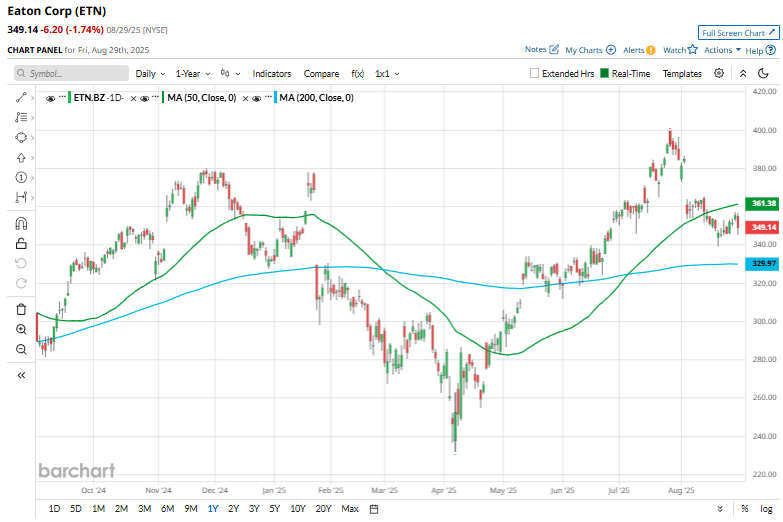Open chart settings gear icon
783x522 pixels.
719,73
